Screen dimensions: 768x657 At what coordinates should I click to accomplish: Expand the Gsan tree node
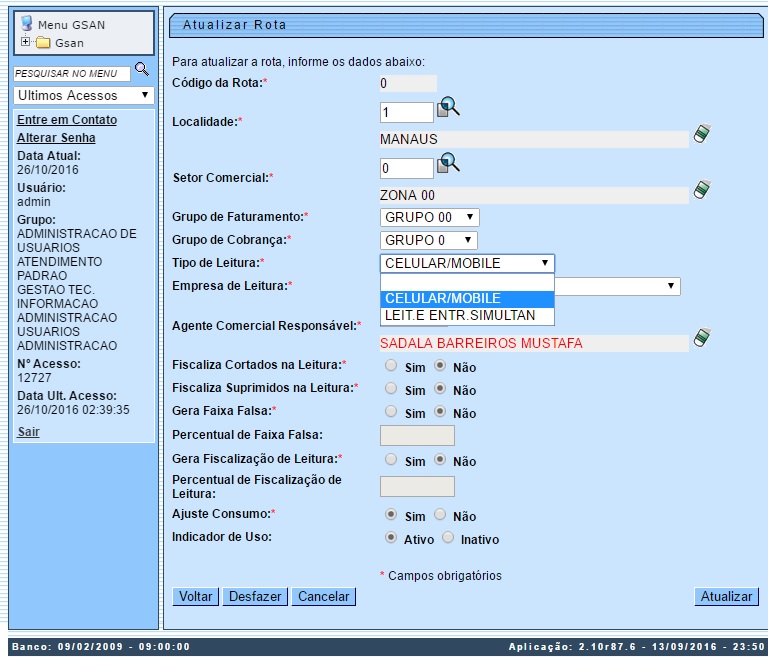26,43
